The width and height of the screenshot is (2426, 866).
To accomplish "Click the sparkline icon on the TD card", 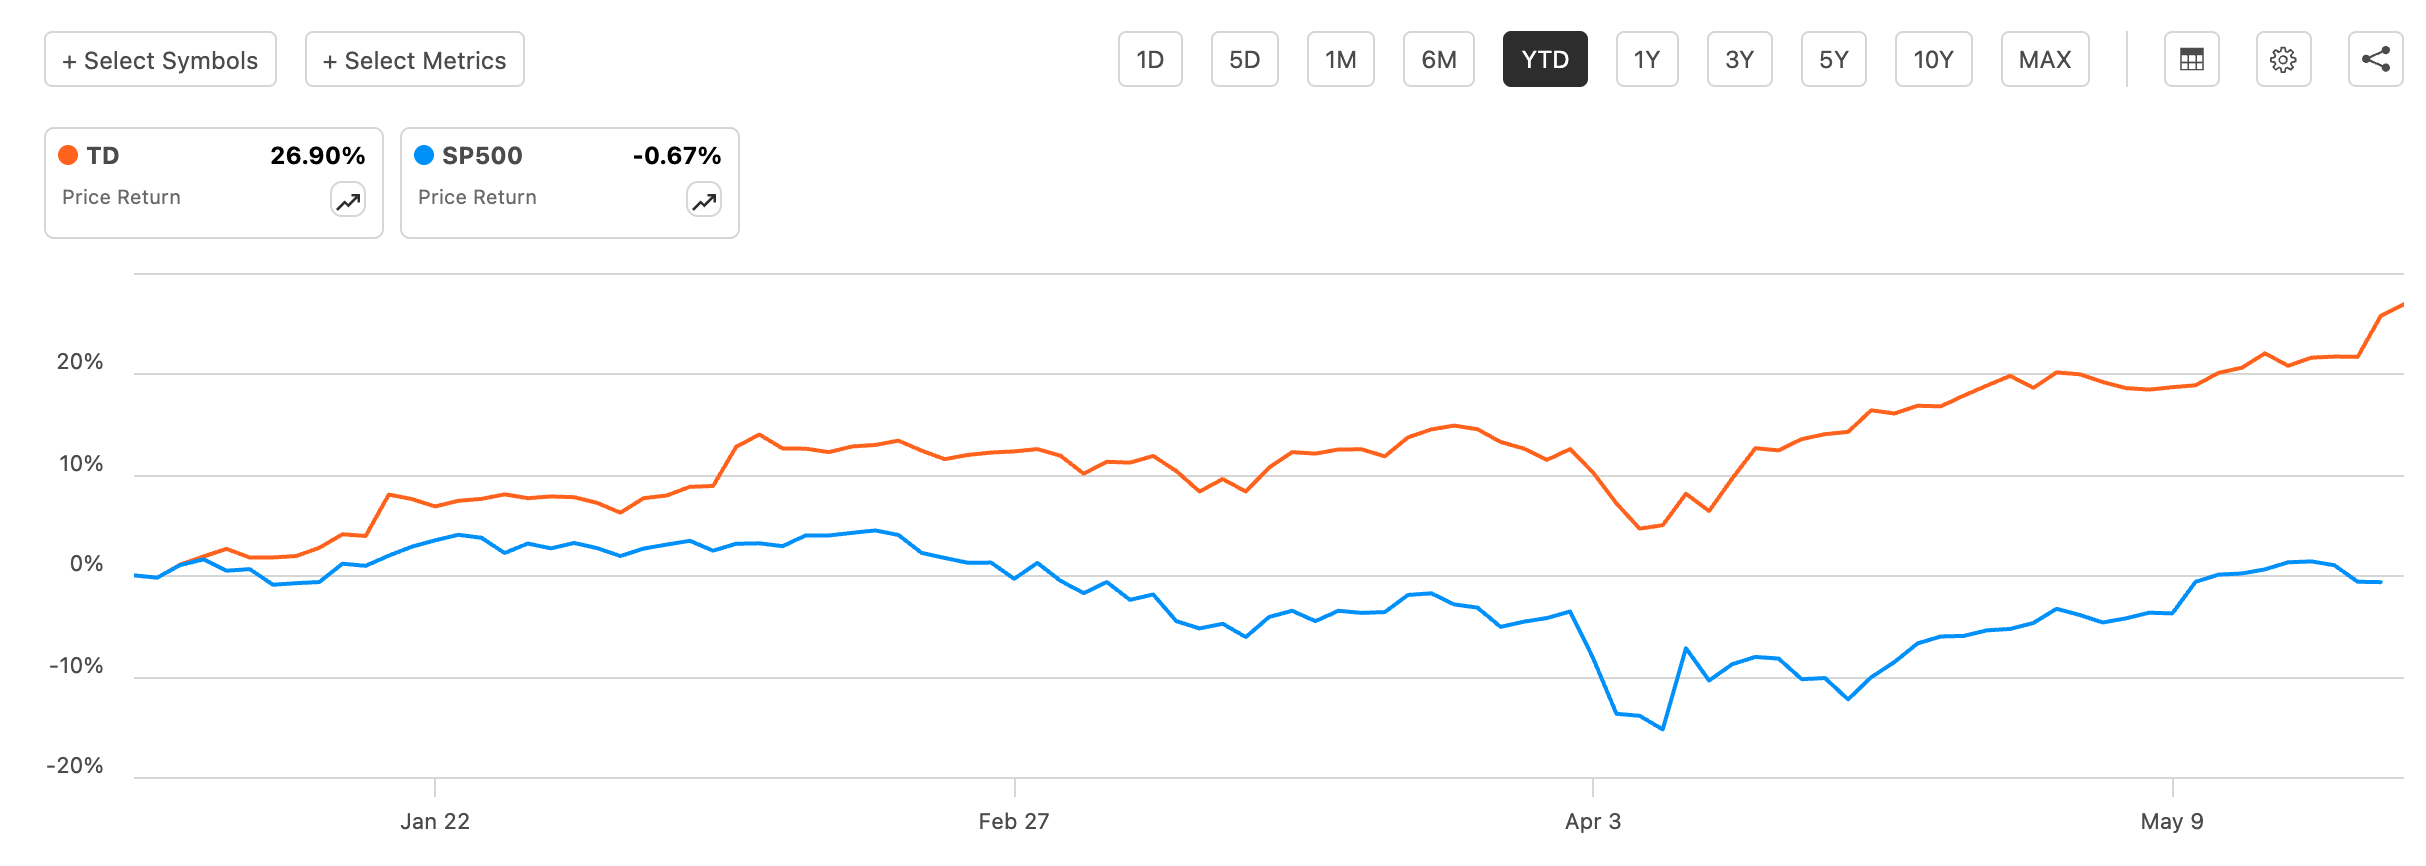I will tap(347, 200).
